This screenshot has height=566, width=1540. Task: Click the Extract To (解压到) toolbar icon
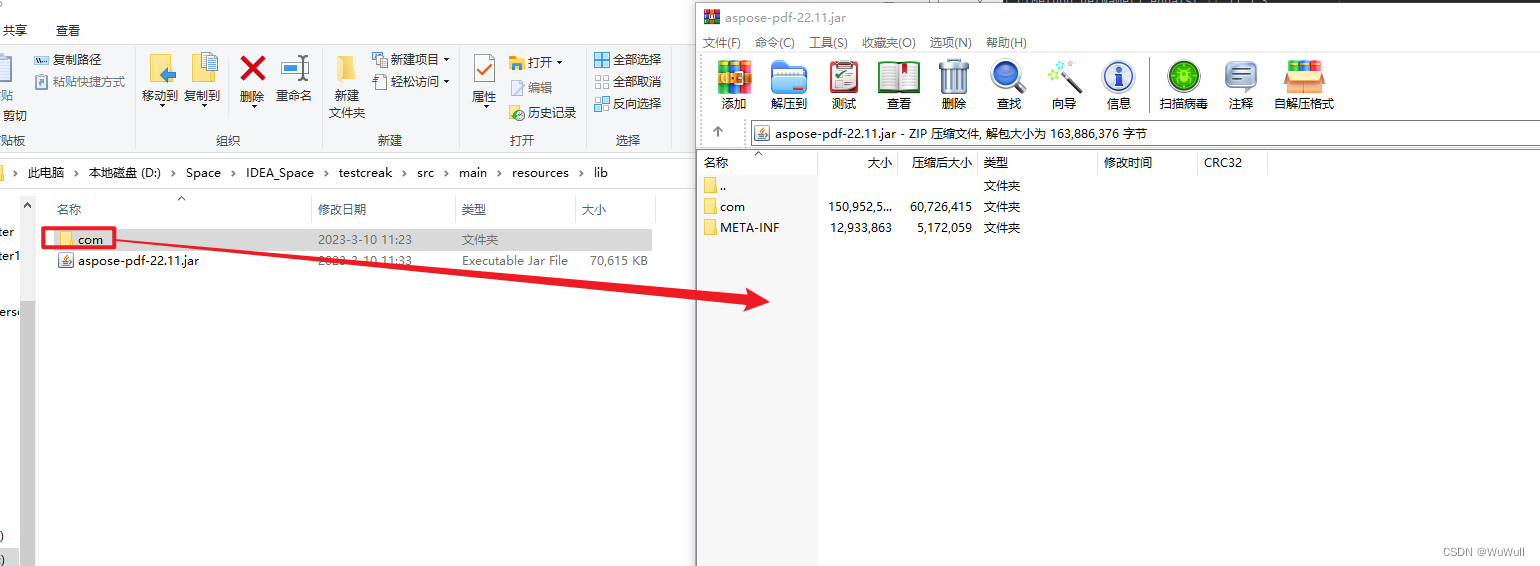[x=789, y=84]
